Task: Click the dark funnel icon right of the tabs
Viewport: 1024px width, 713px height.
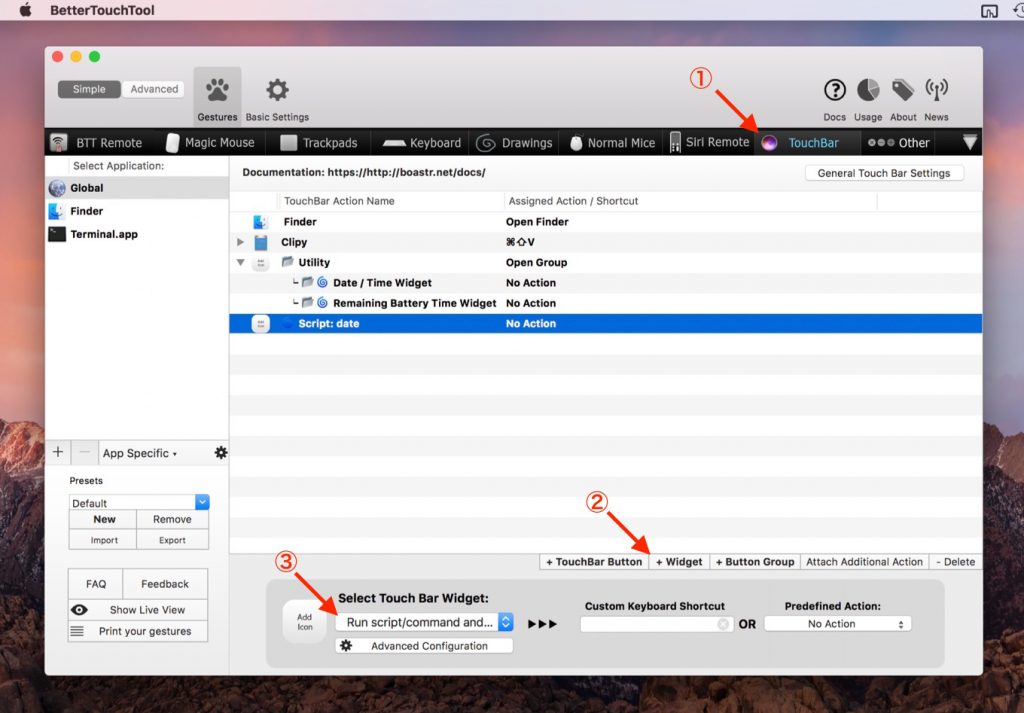Action: coord(969,142)
